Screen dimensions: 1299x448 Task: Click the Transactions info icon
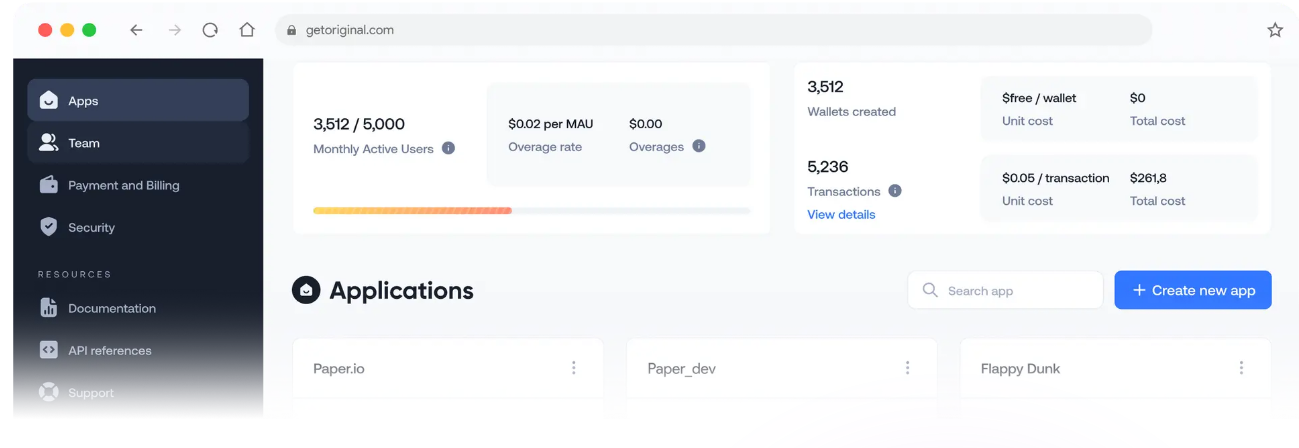coord(895,191)
